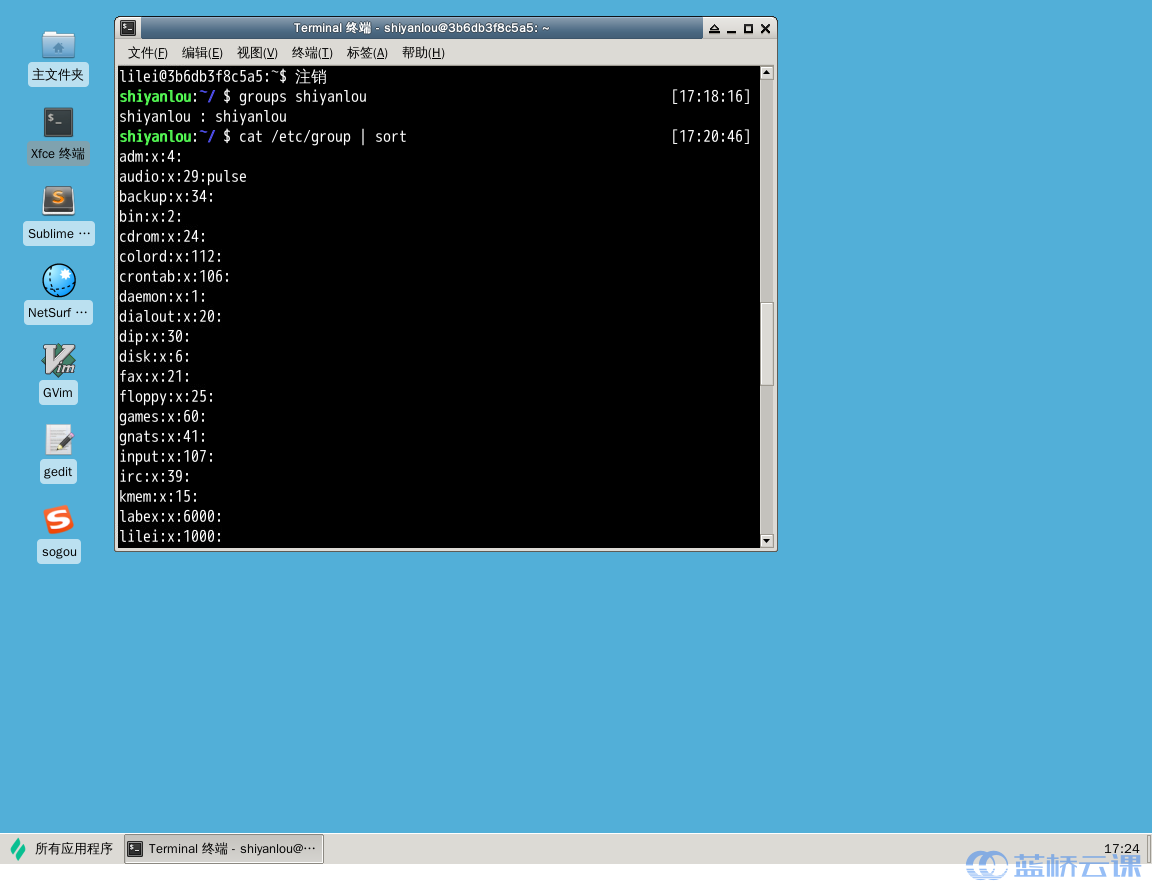Screen dimensions: 1152x896
Task: Click the terminal icon in window title bar
Action: [x=128, y=28]
